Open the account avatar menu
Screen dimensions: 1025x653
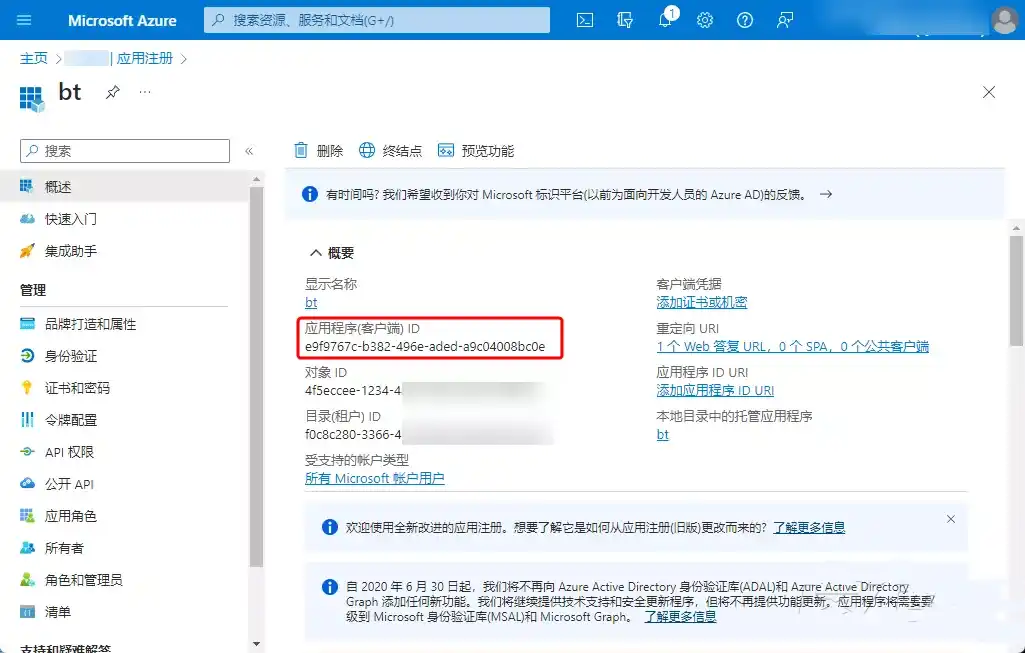point(1003,20)
